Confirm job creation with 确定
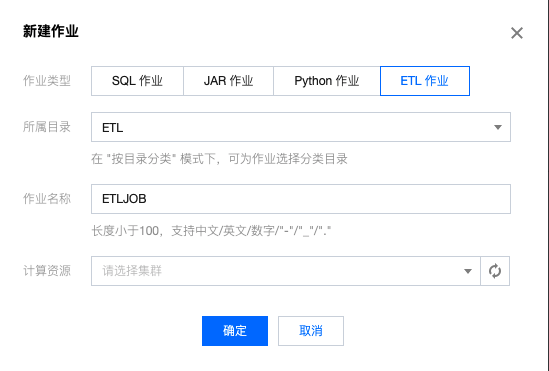The image size is (549, 371). tap(235, 331)
